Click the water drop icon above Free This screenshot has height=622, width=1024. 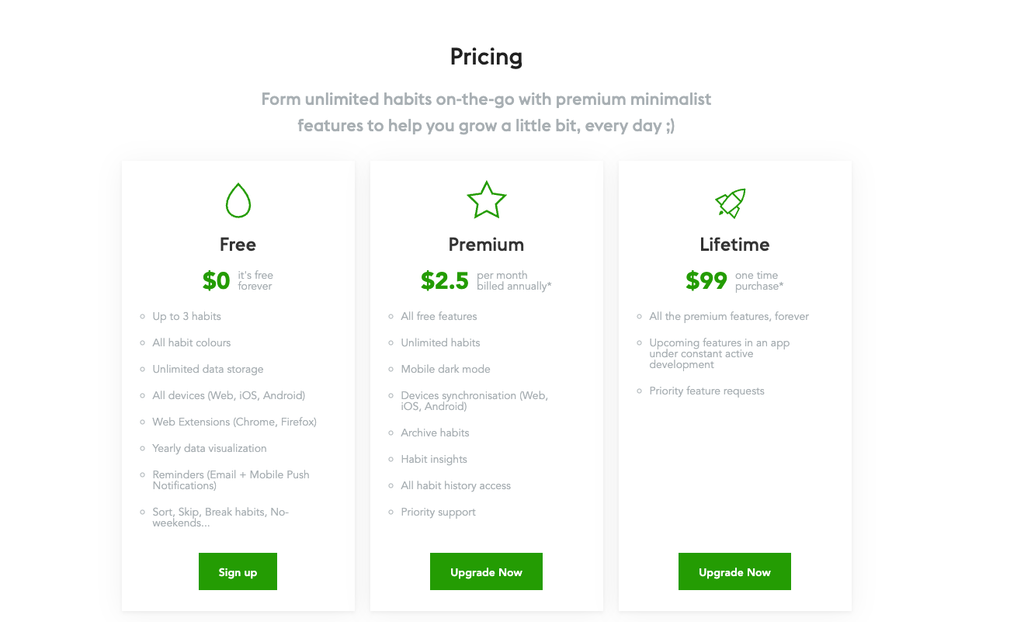tap(238, 201)
